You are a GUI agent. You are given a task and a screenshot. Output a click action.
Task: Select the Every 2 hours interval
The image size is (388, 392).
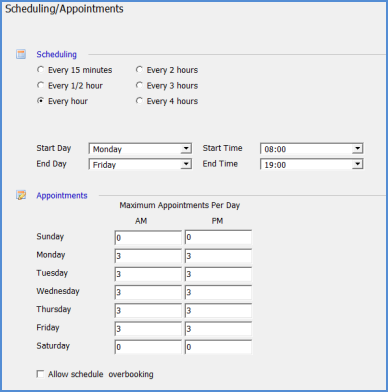tap(139, 70)
